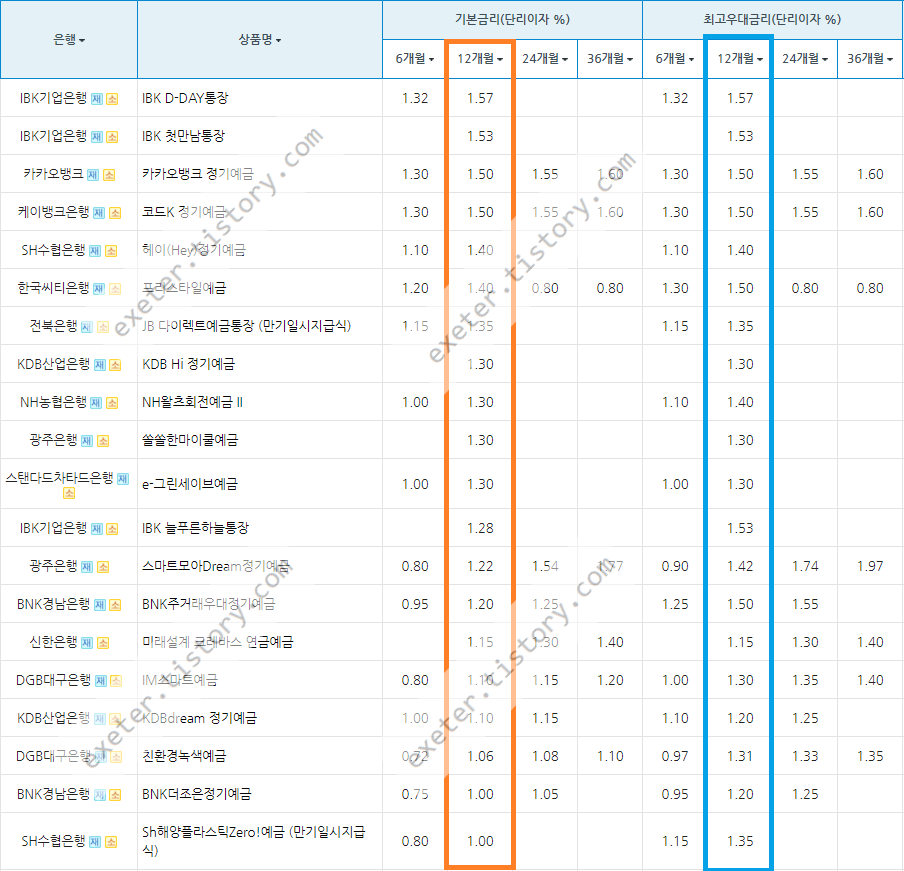Click the blue 재 badge in the IBK D-DAY통장 row
This screenshot has width=904, height=871.
point(97,99)
